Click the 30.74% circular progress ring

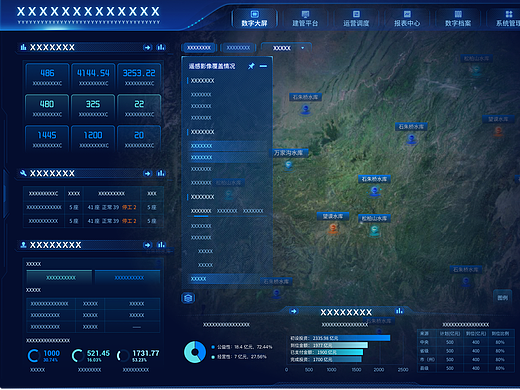tap(34, 356)
